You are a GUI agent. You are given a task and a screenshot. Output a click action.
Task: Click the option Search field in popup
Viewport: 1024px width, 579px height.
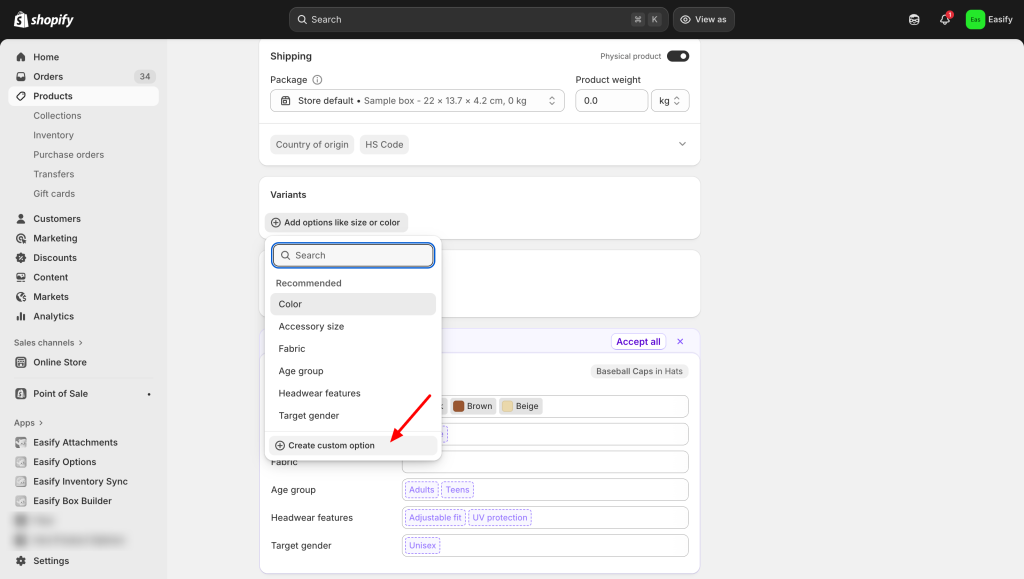tap(353, 256)
